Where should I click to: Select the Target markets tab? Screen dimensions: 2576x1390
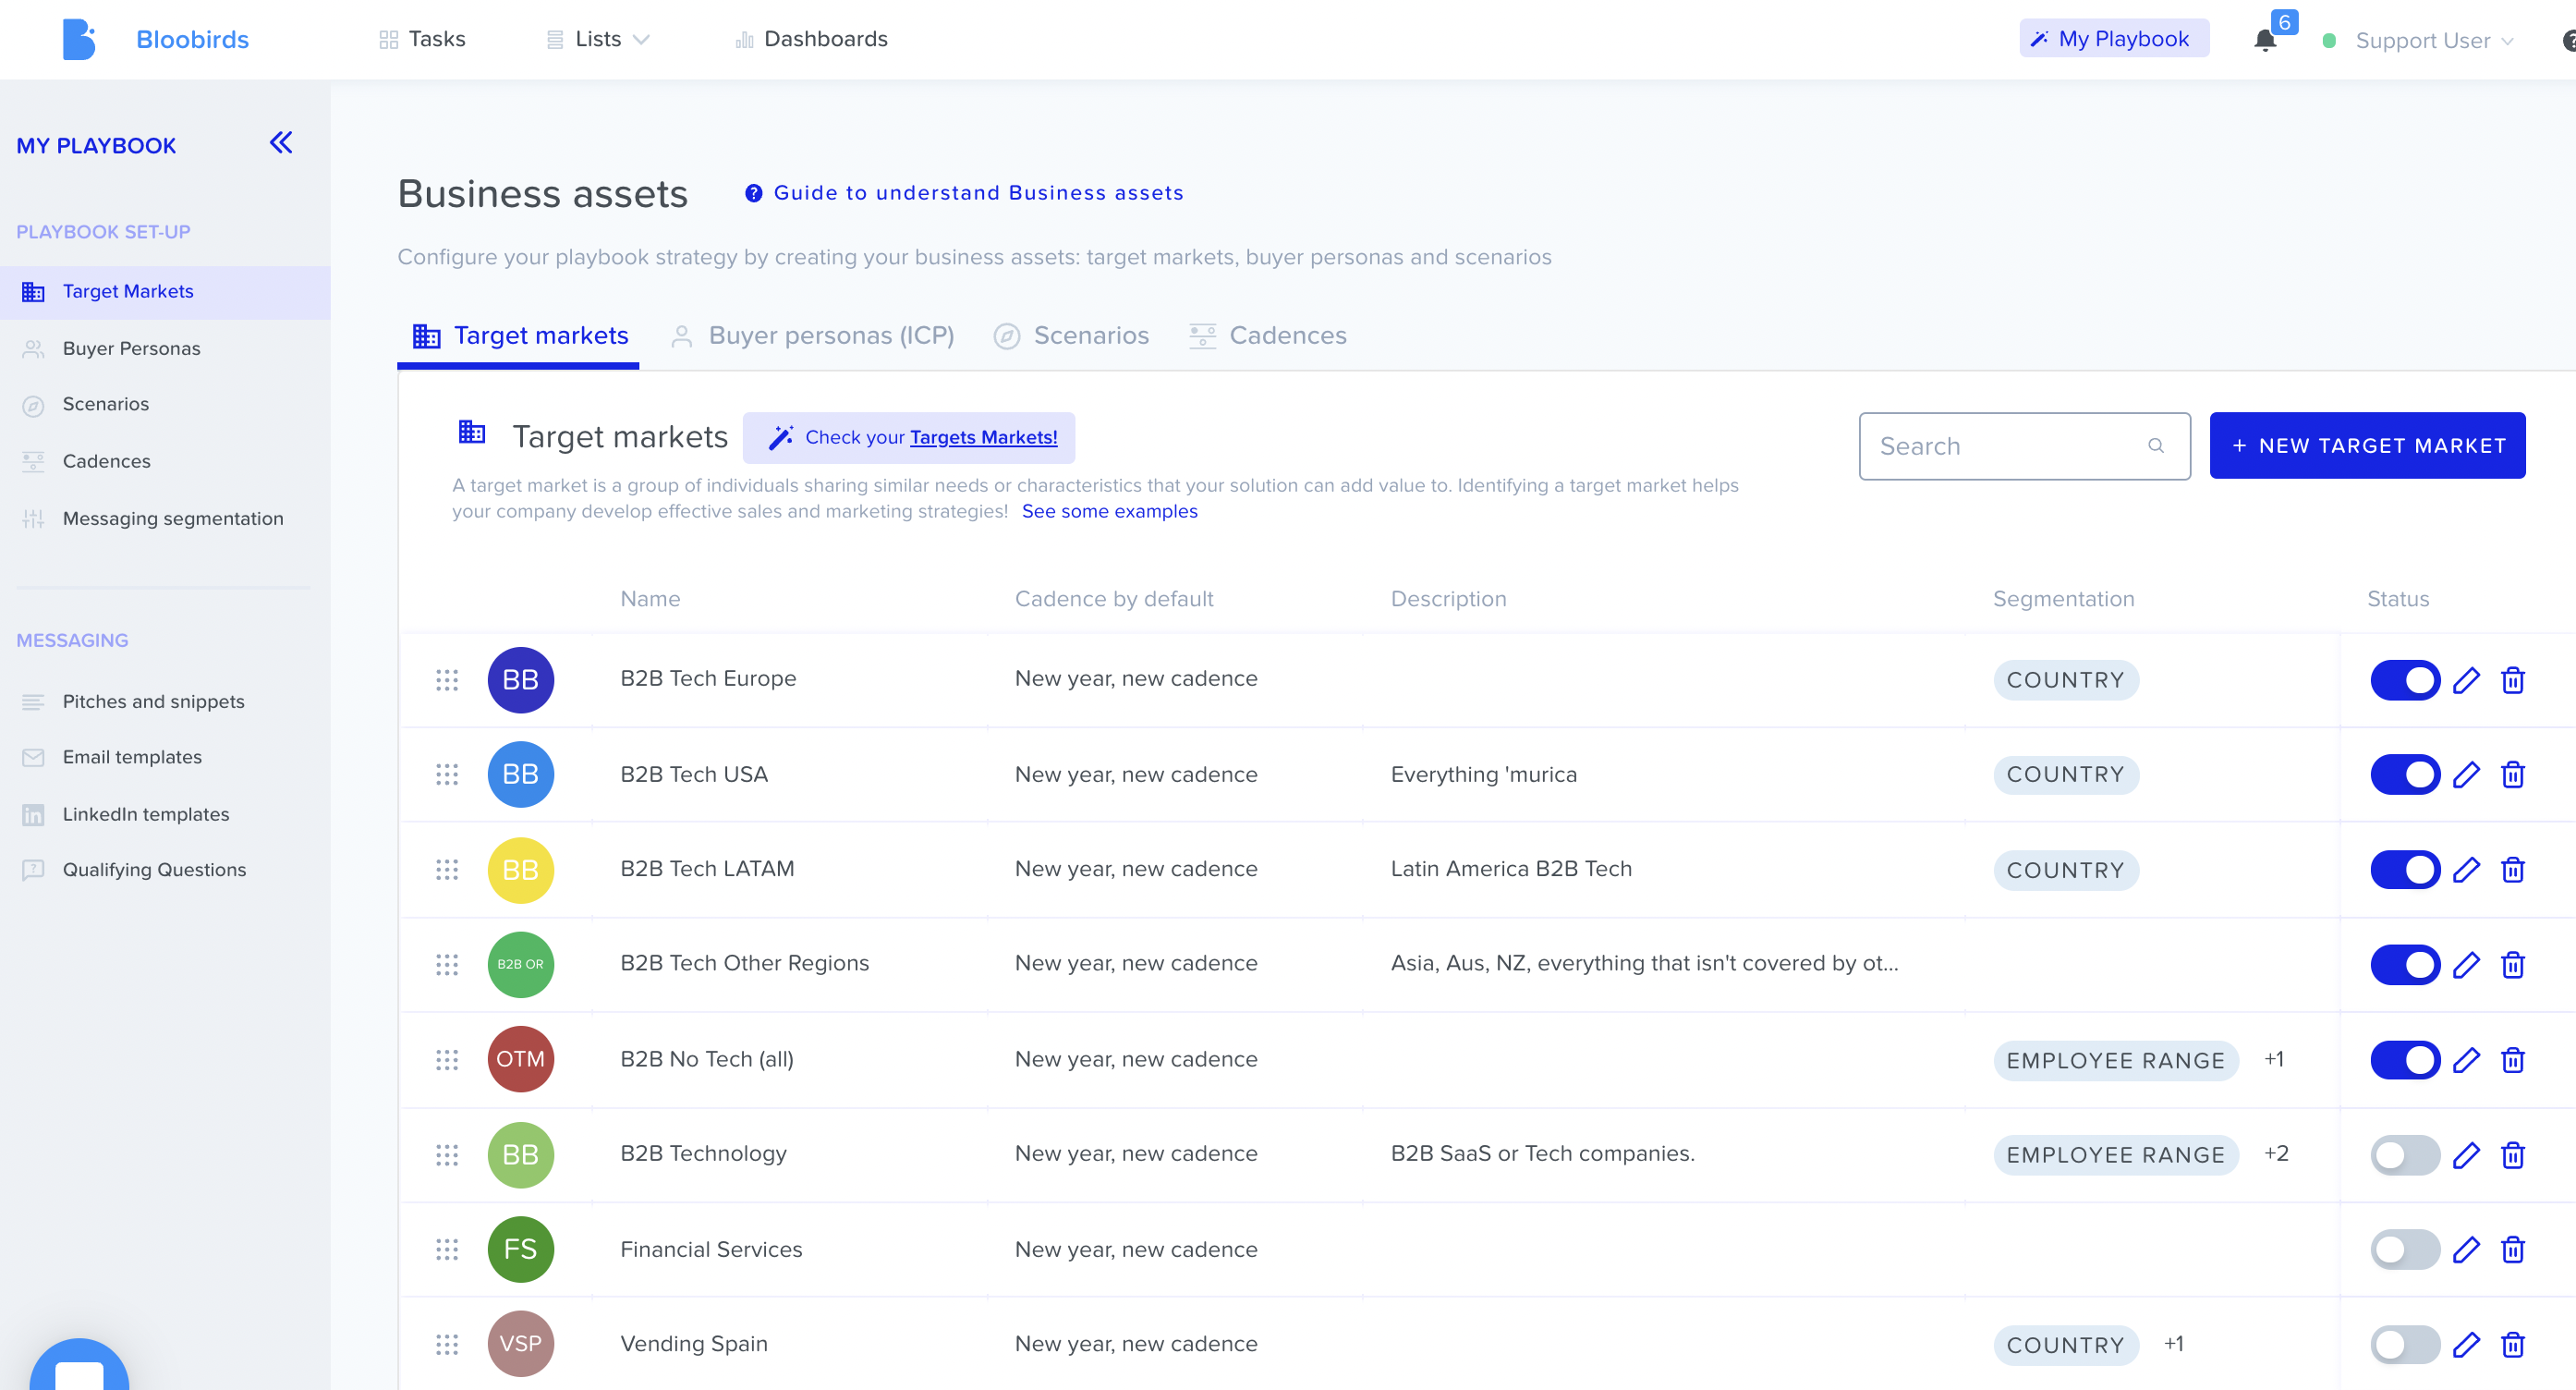(520, 336)
